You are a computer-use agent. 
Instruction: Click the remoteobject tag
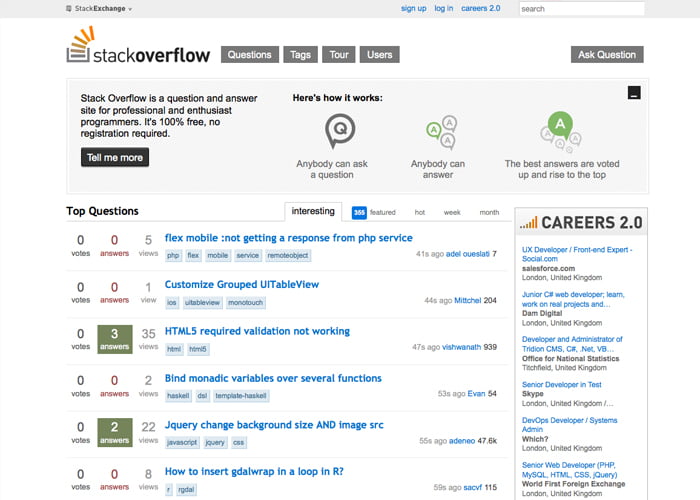pos(288,255)
